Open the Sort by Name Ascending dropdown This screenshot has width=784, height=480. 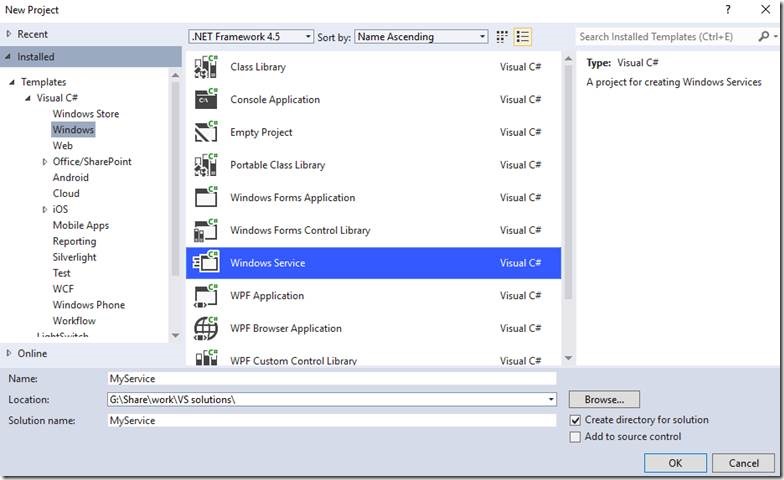[421, 36]
